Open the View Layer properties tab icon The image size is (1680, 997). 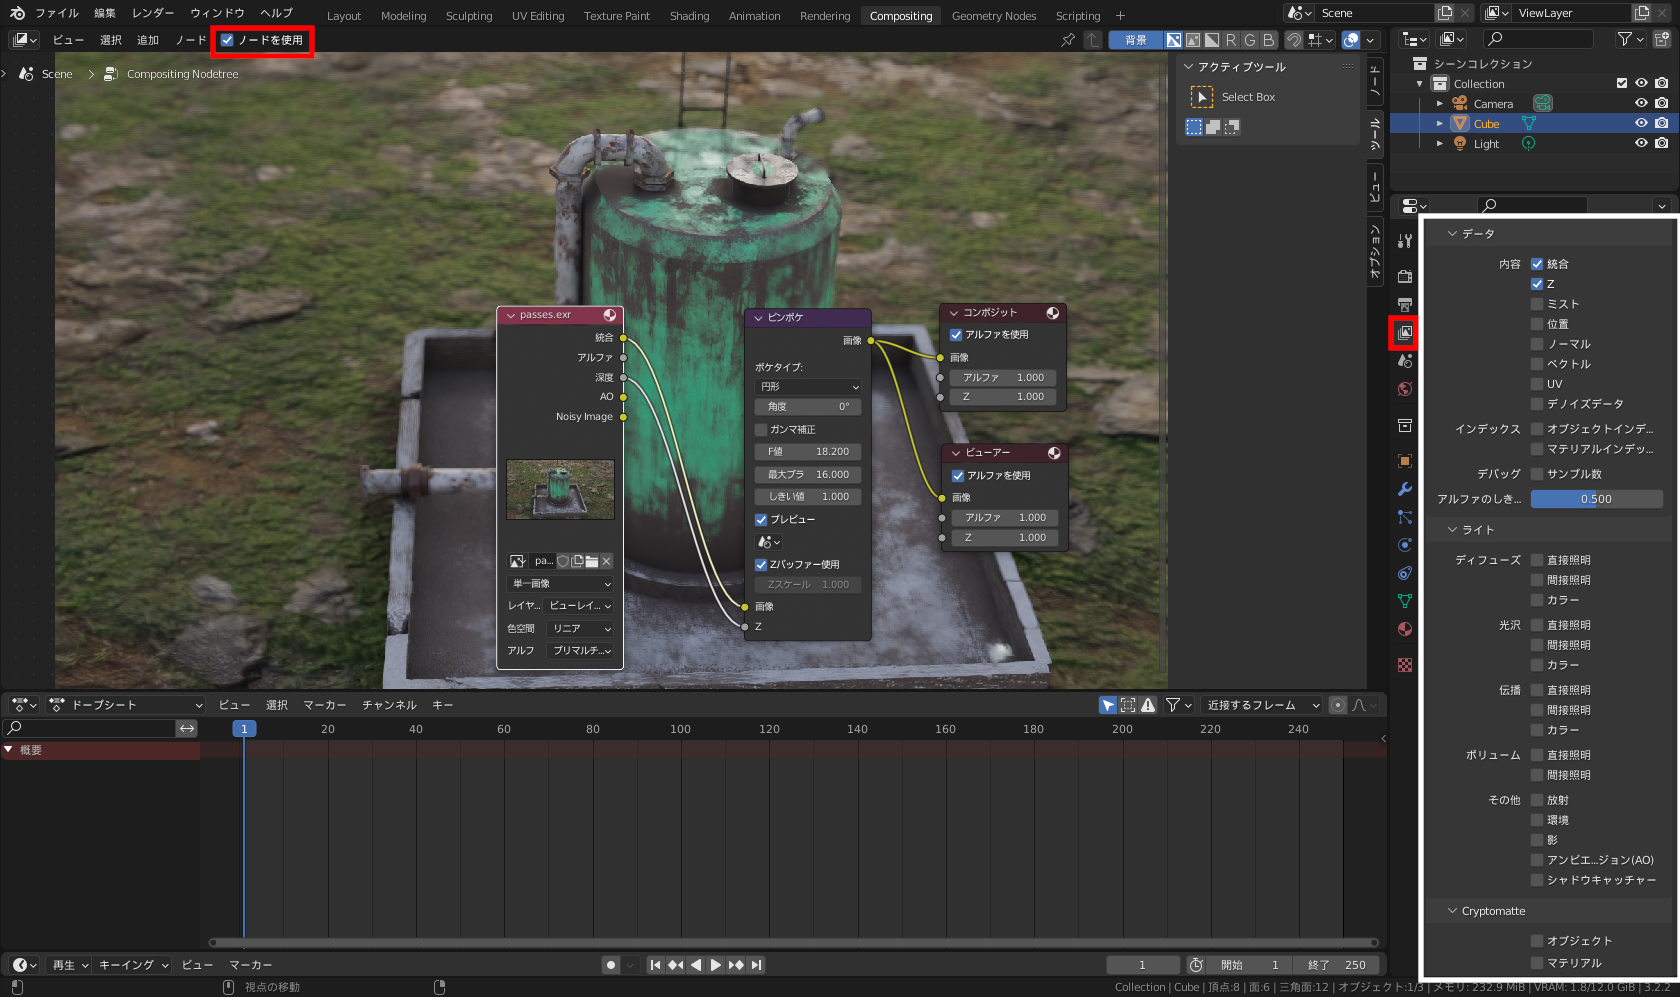coord(1405,332)
